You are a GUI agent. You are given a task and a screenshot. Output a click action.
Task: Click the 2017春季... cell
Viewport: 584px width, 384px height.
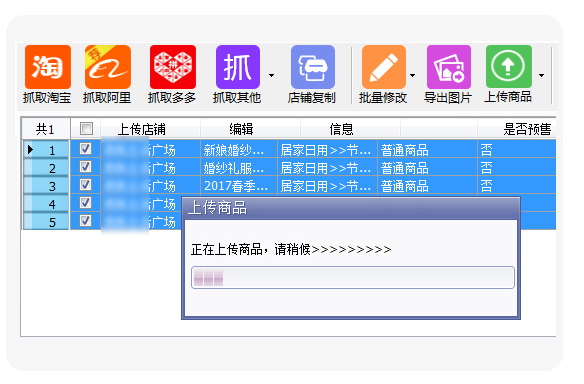239,185
